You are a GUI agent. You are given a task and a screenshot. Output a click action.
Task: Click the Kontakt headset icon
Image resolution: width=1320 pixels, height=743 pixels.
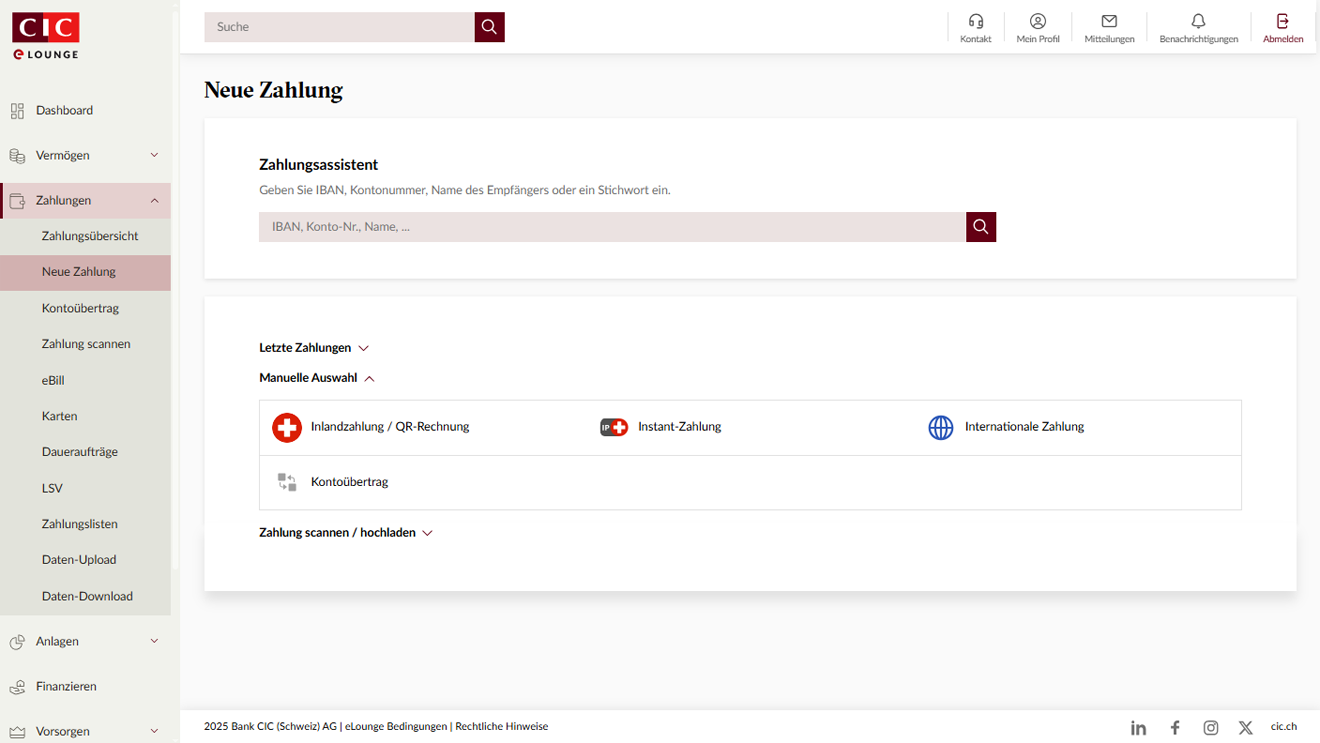975,22
